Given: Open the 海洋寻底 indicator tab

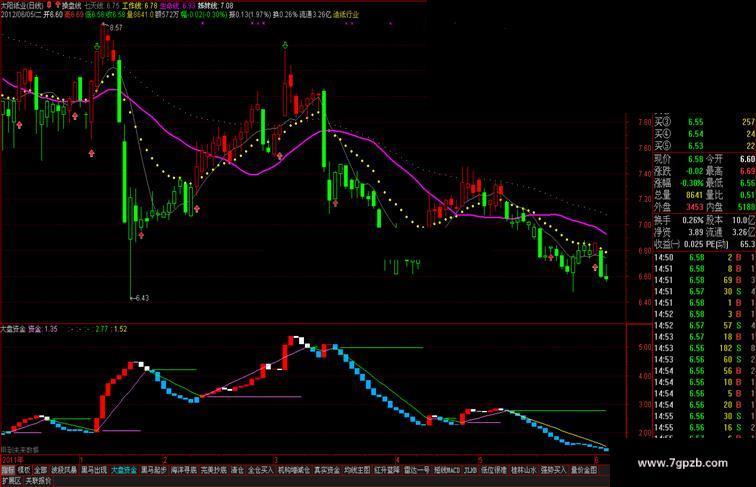Looking at the screenshot, I should tap(184, 470).
